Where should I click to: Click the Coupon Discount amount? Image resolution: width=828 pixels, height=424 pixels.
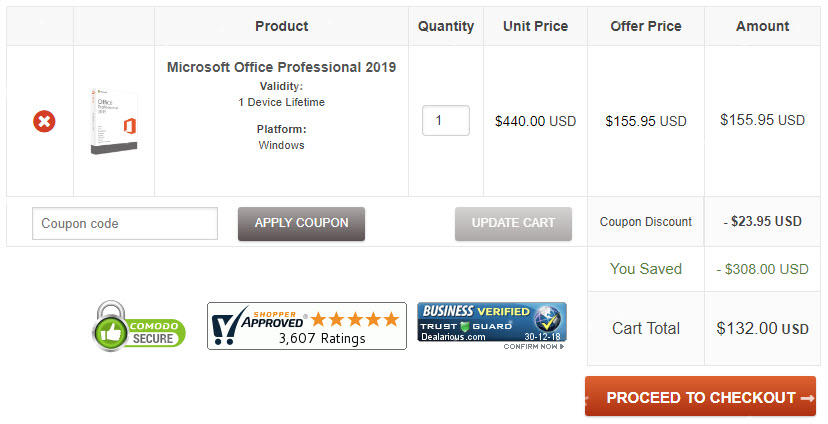click(x=762, y=222)
